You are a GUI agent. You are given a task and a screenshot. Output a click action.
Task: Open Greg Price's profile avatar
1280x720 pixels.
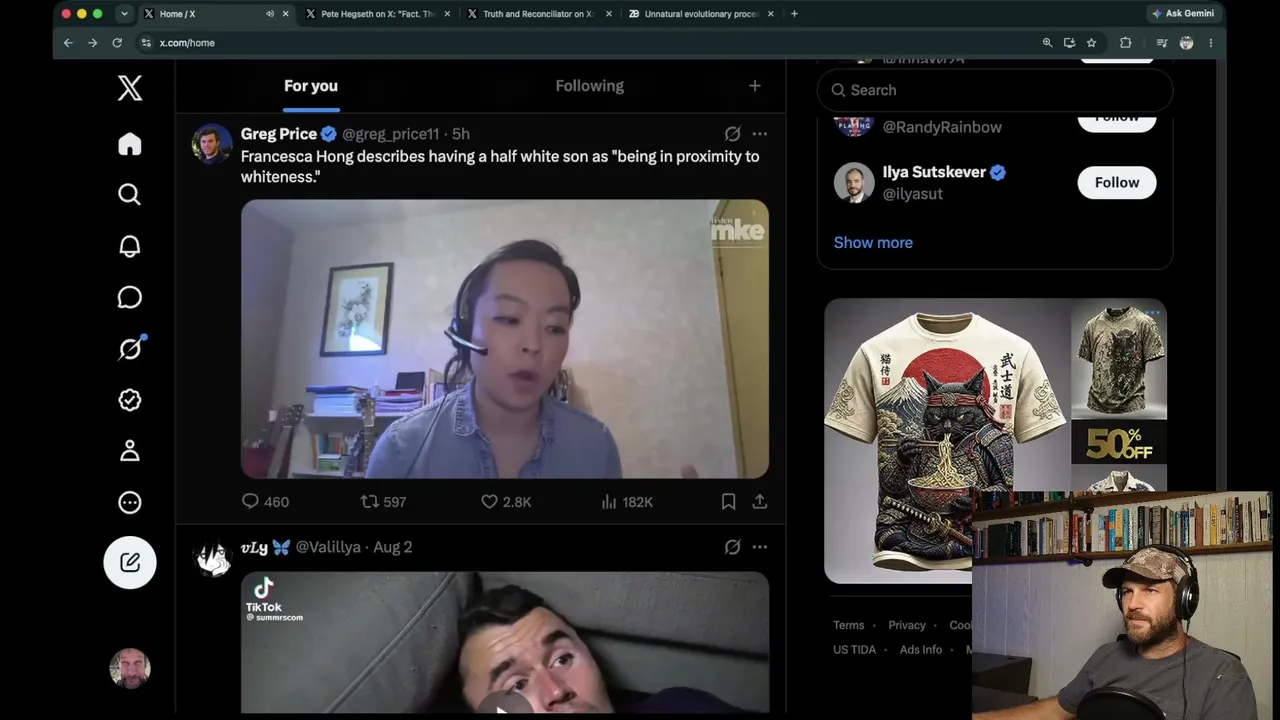click(x=212, y=144)
